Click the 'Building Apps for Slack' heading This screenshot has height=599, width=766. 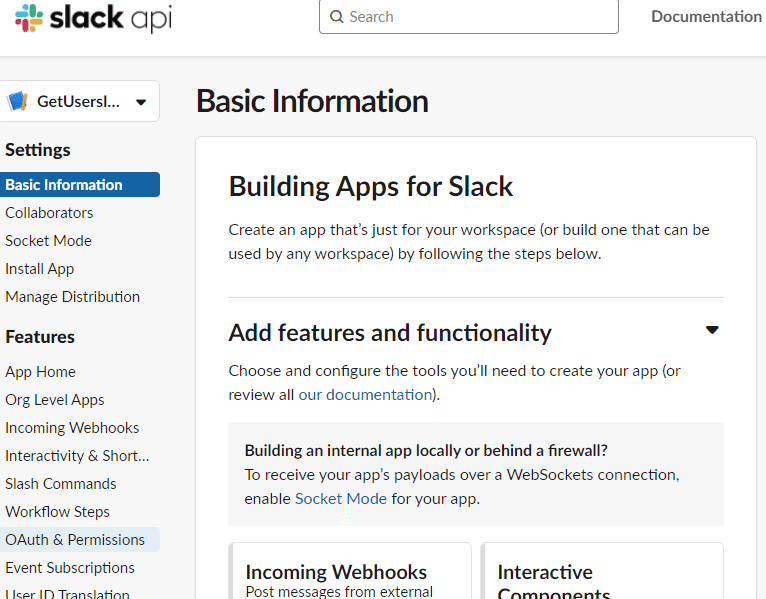[x=370, y=187]
